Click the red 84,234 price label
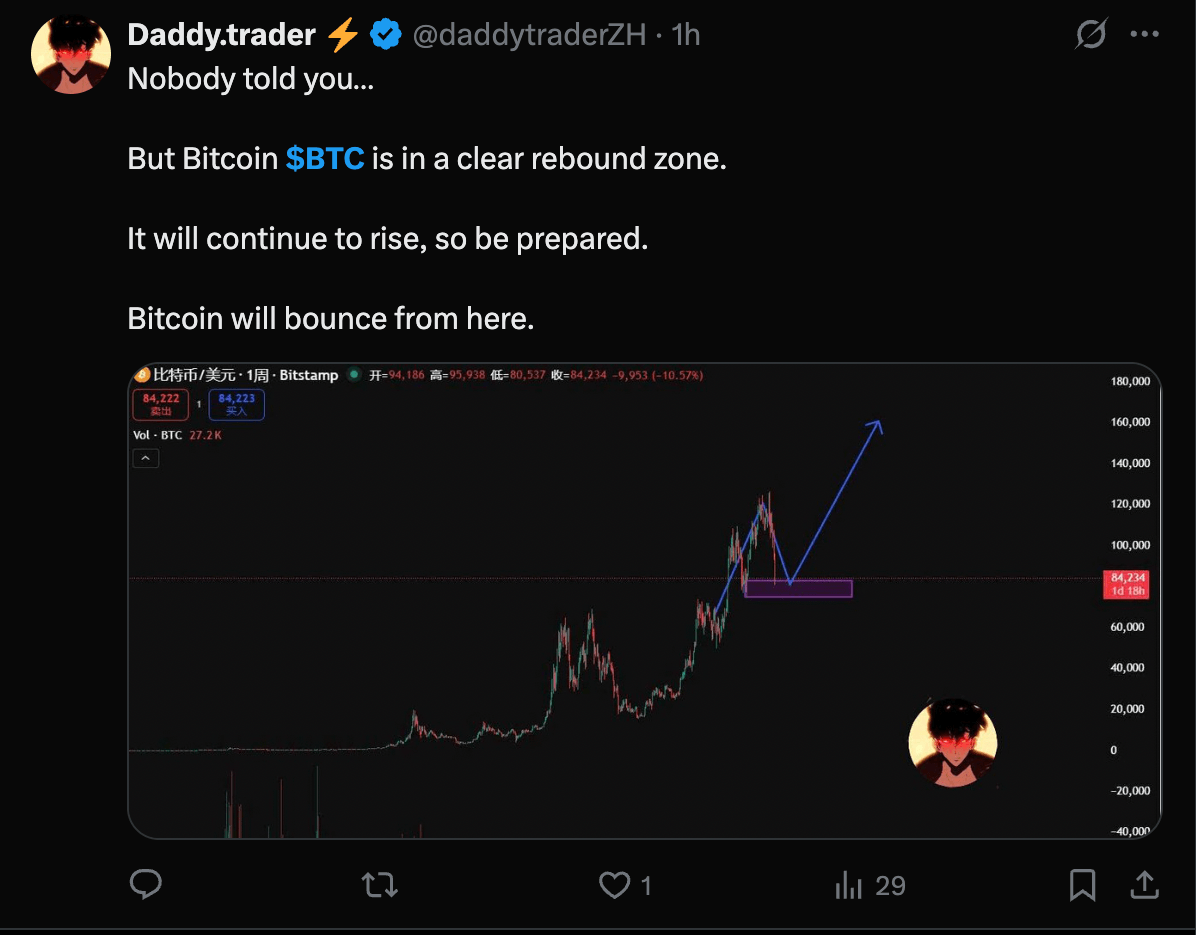The height and width of the screenshot is (935, 1196). point(1127,584)
